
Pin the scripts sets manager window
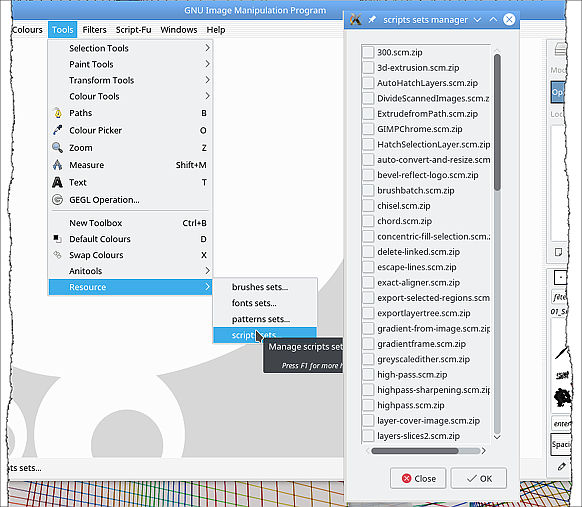(372, 20)
